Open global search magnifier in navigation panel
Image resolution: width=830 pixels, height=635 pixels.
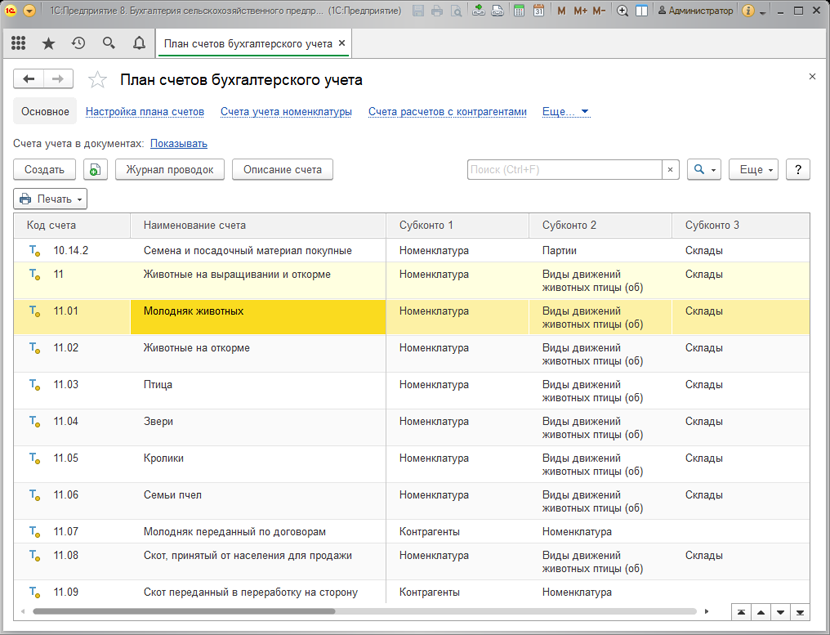click(x=109, y=43)
